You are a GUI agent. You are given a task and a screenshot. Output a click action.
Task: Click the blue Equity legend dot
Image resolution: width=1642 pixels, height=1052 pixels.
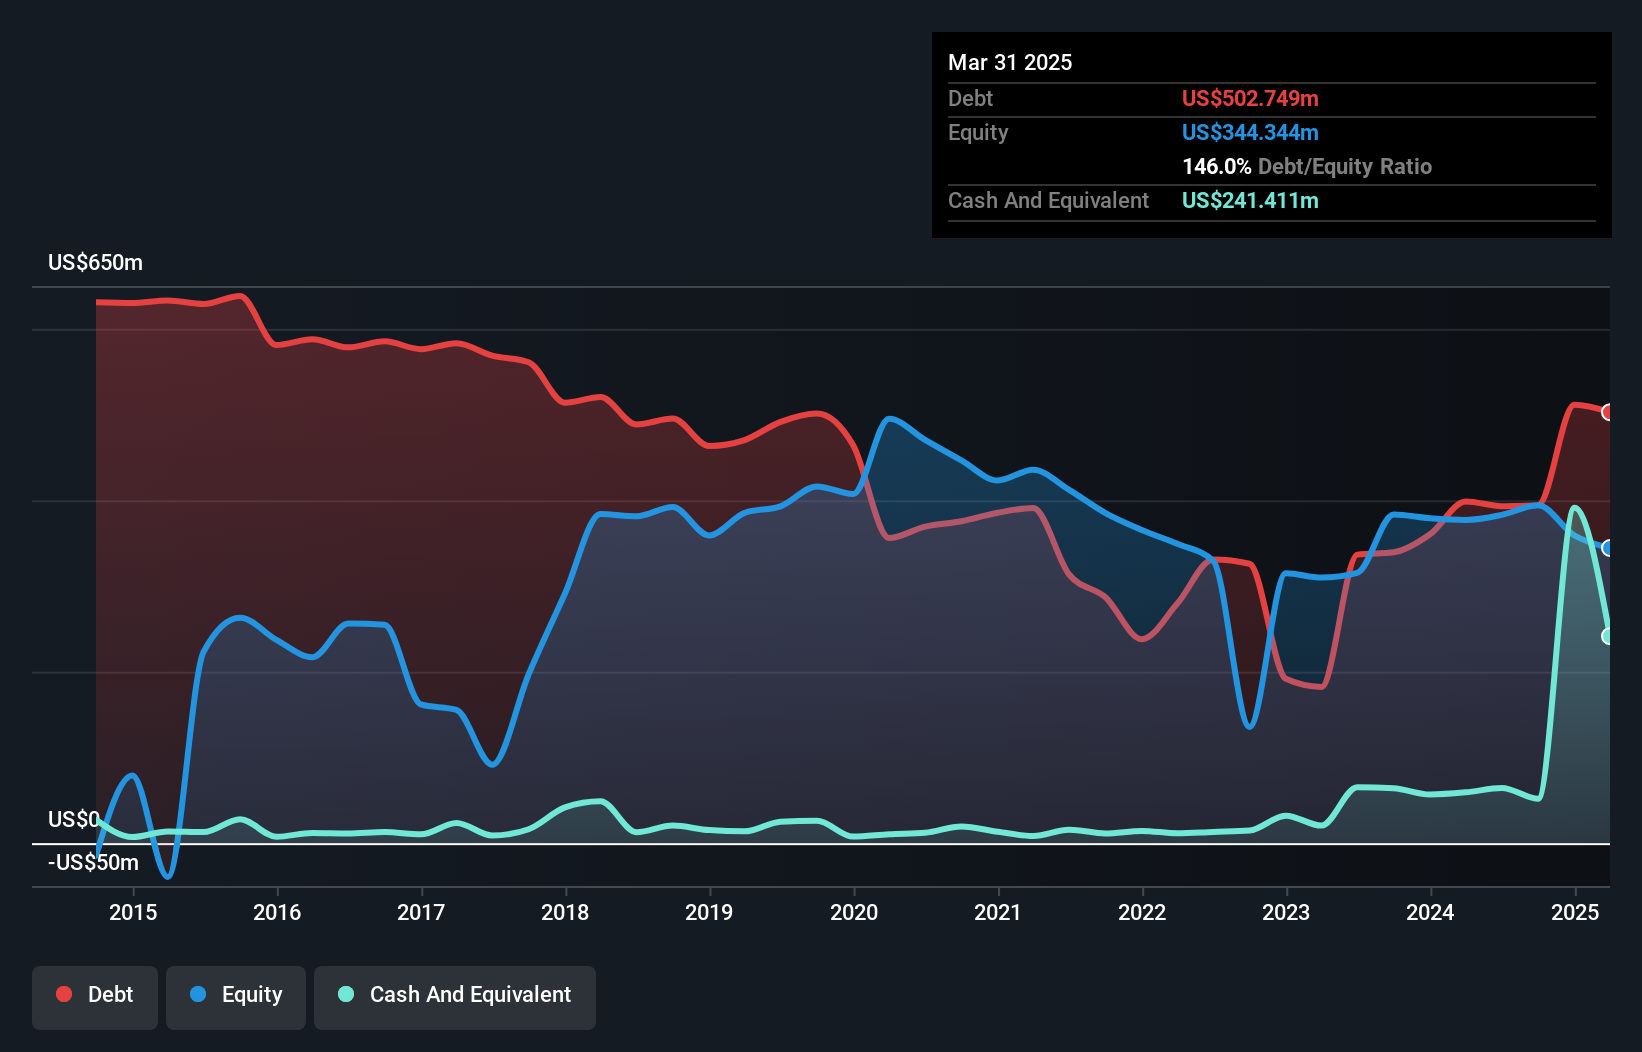click(x=198, y=994)
